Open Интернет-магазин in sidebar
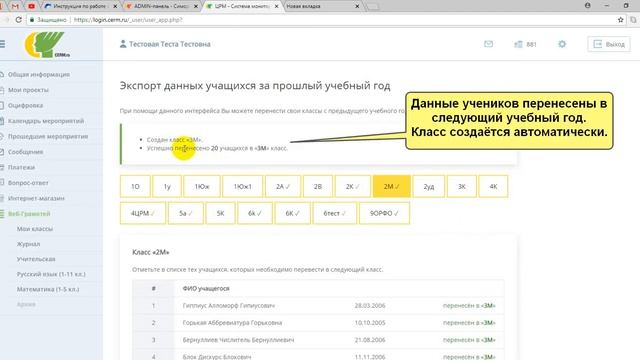Image resolution: width=640 pixels, height=360 pixels. click(36, 198)
